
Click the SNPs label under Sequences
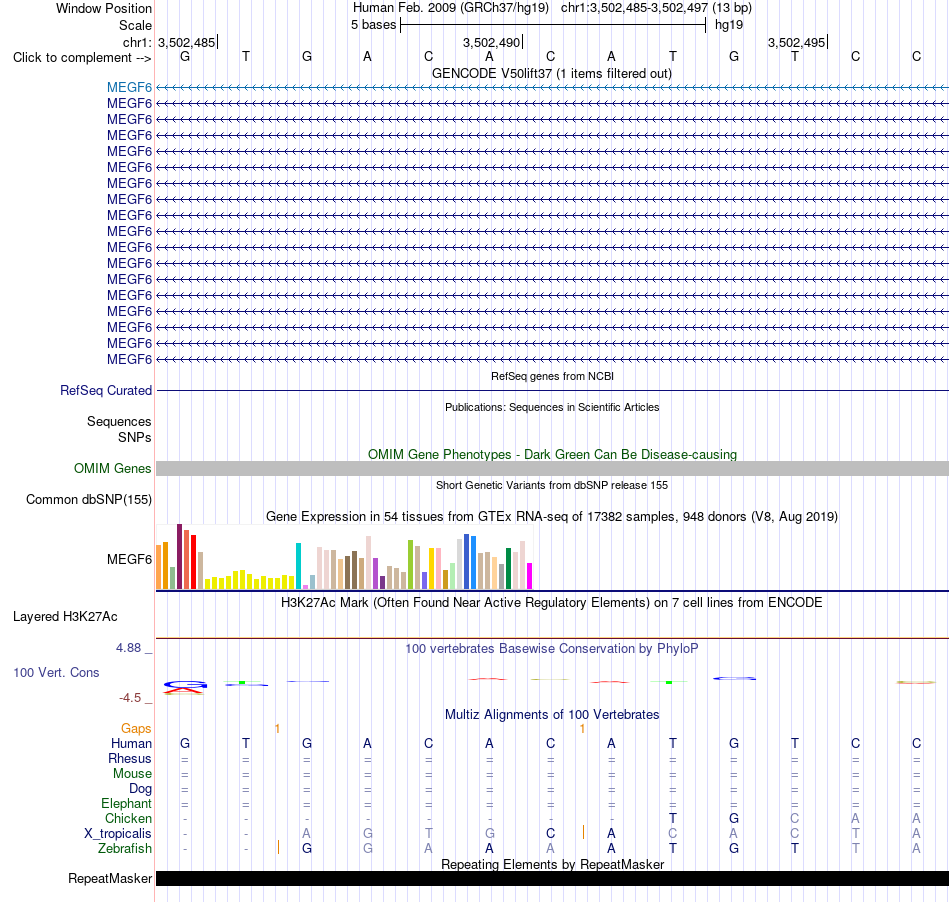coord(135,437)
